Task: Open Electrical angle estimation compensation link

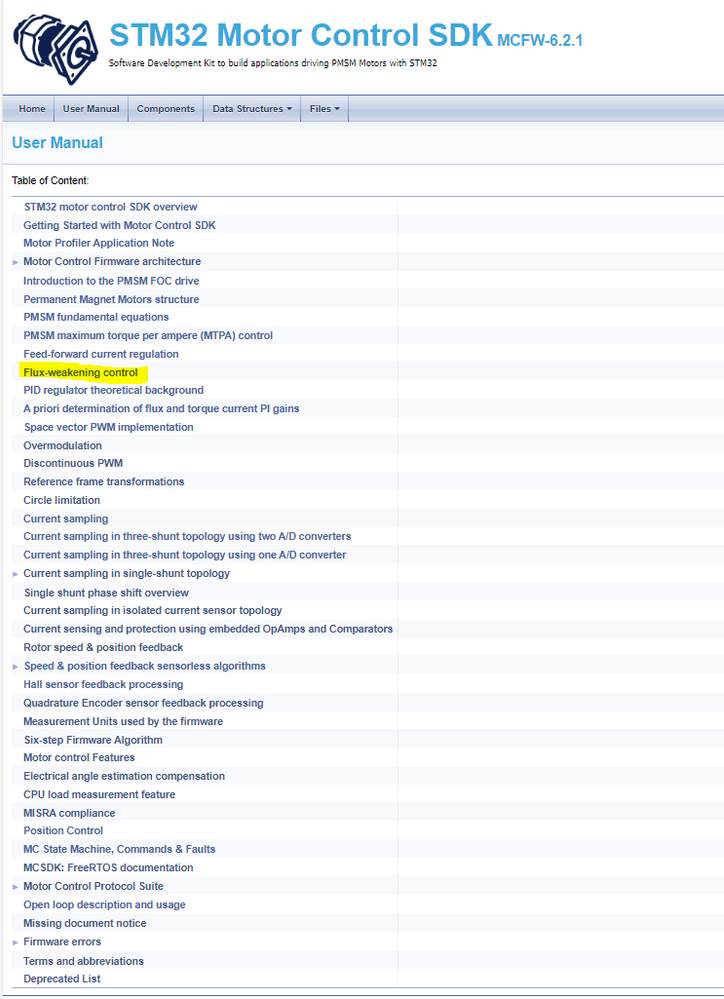Action: (x=124, y=776)
